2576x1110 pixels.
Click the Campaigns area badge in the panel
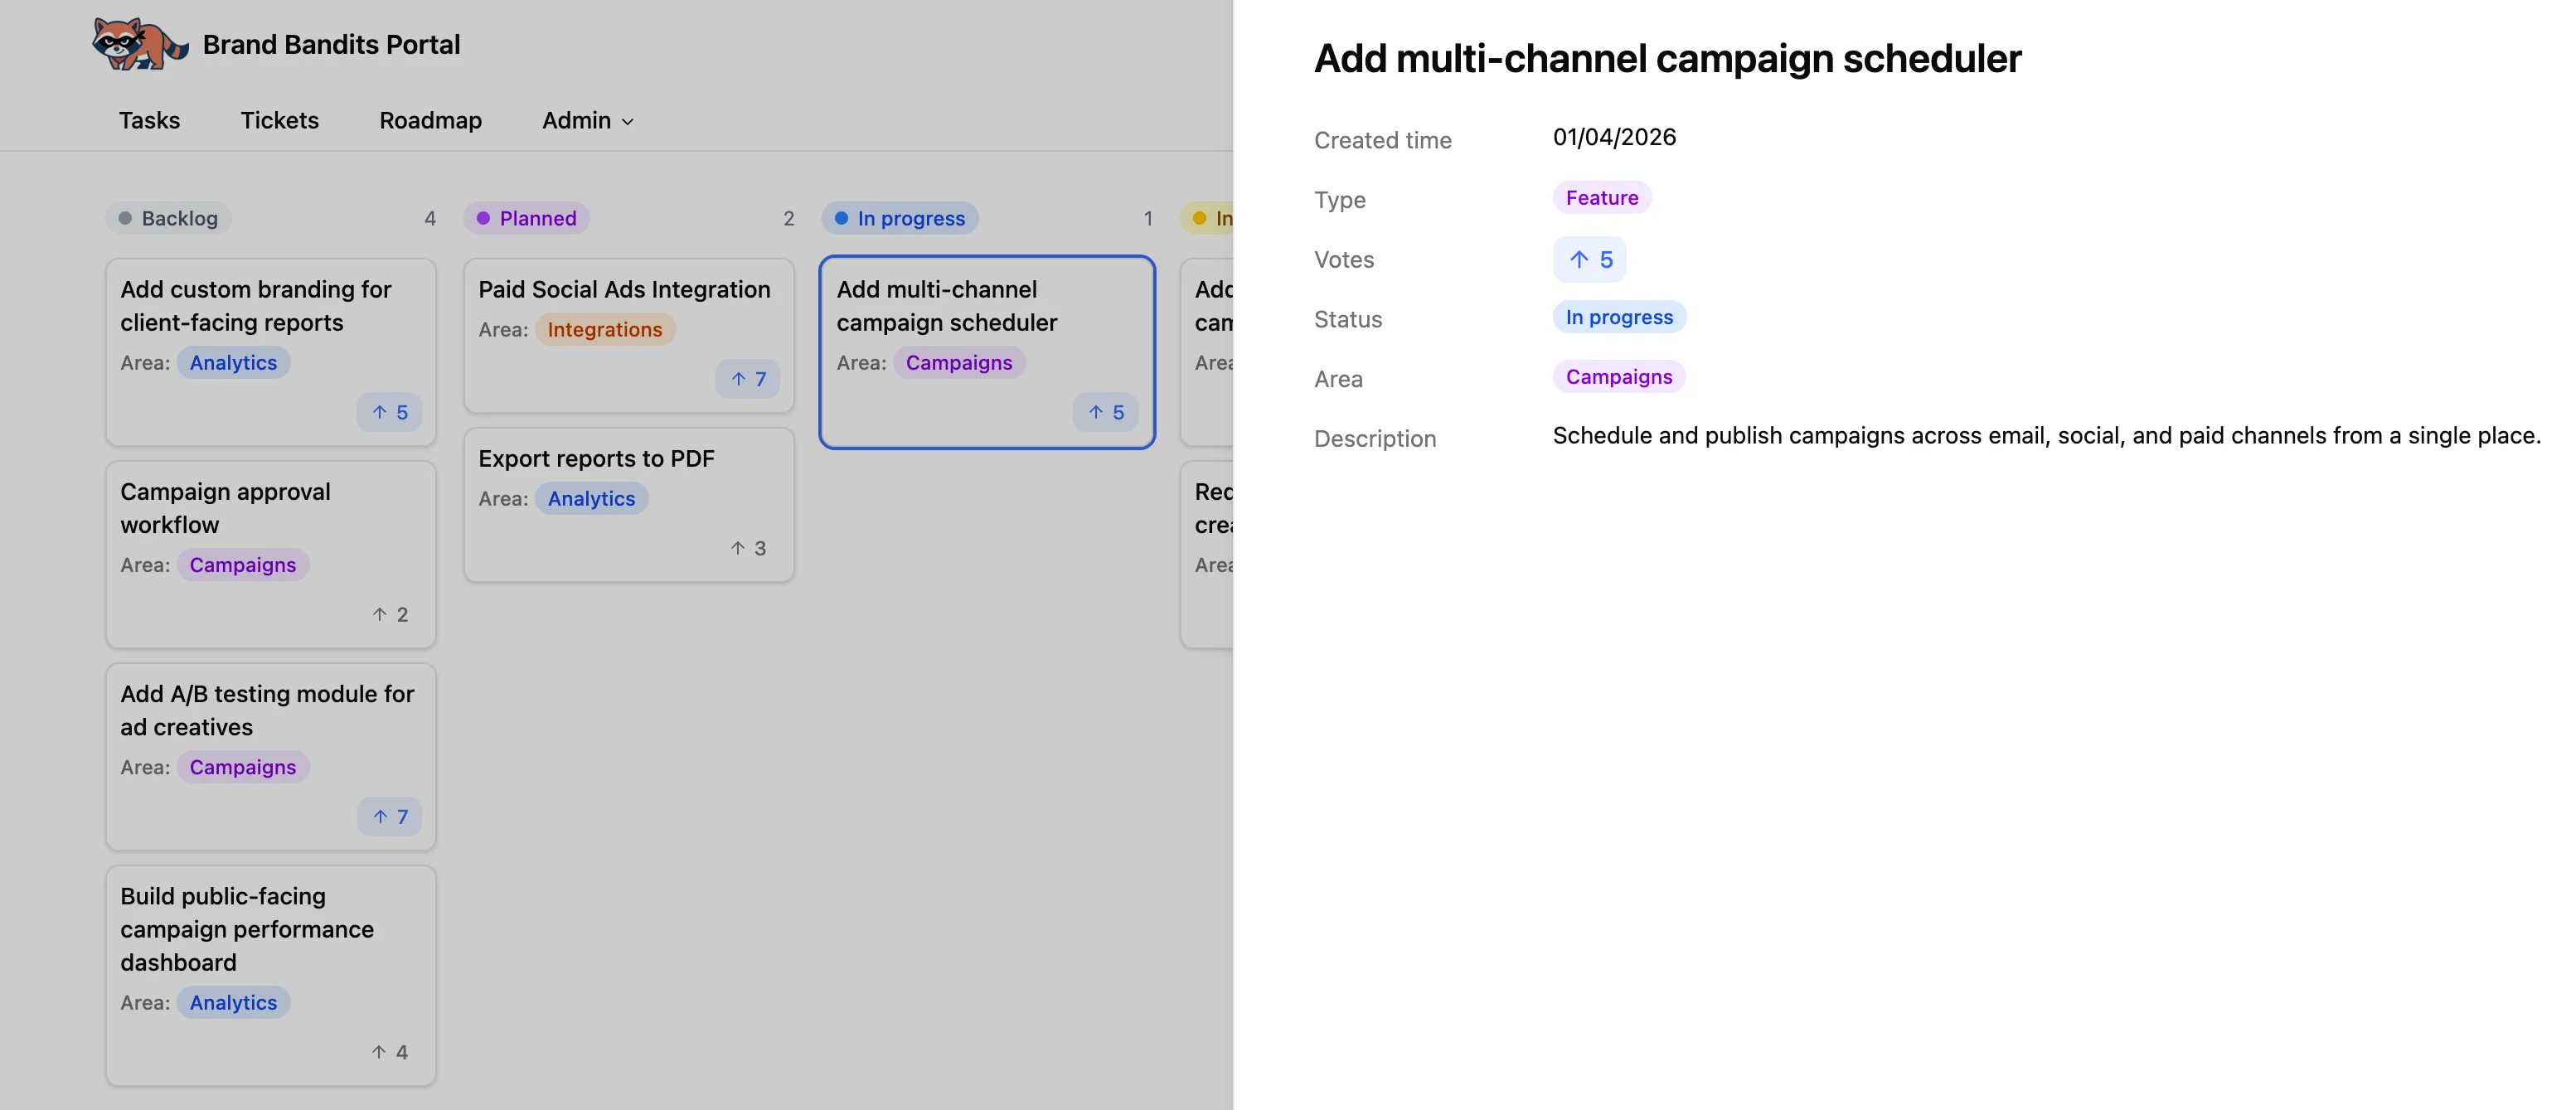(x=1618, y=377)
